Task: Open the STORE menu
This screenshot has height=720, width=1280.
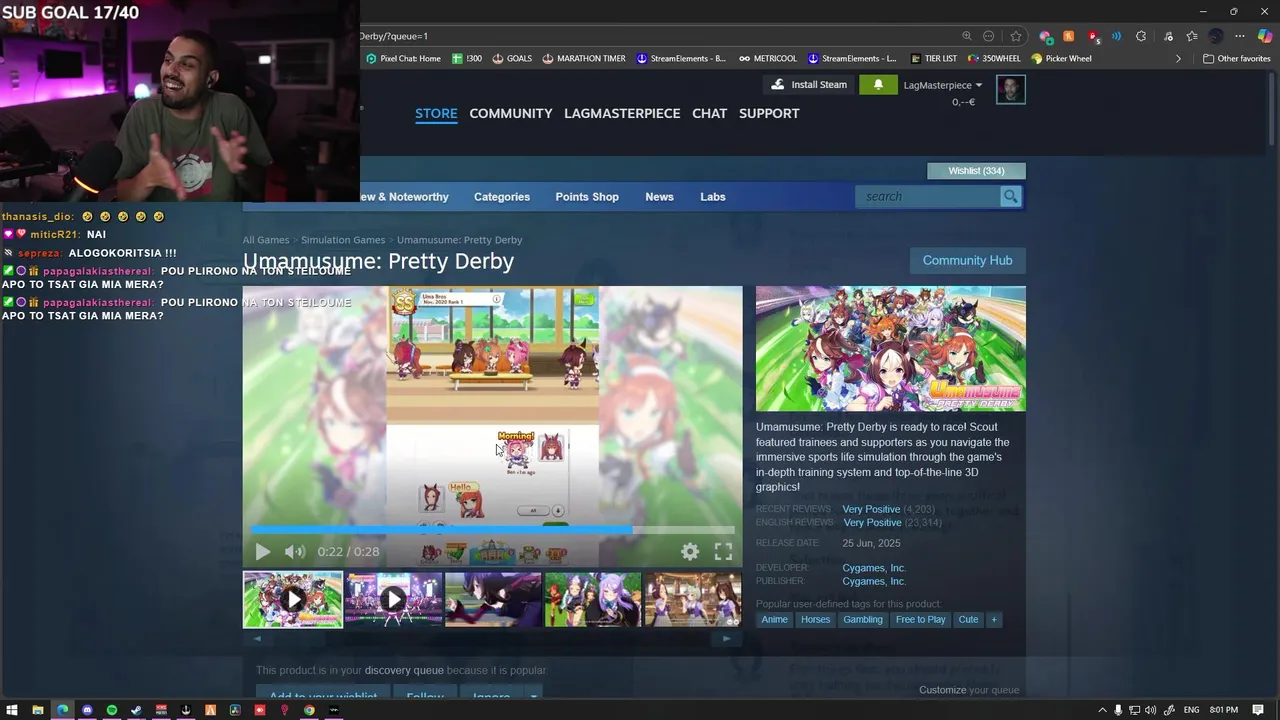Action: pos(436,113)
